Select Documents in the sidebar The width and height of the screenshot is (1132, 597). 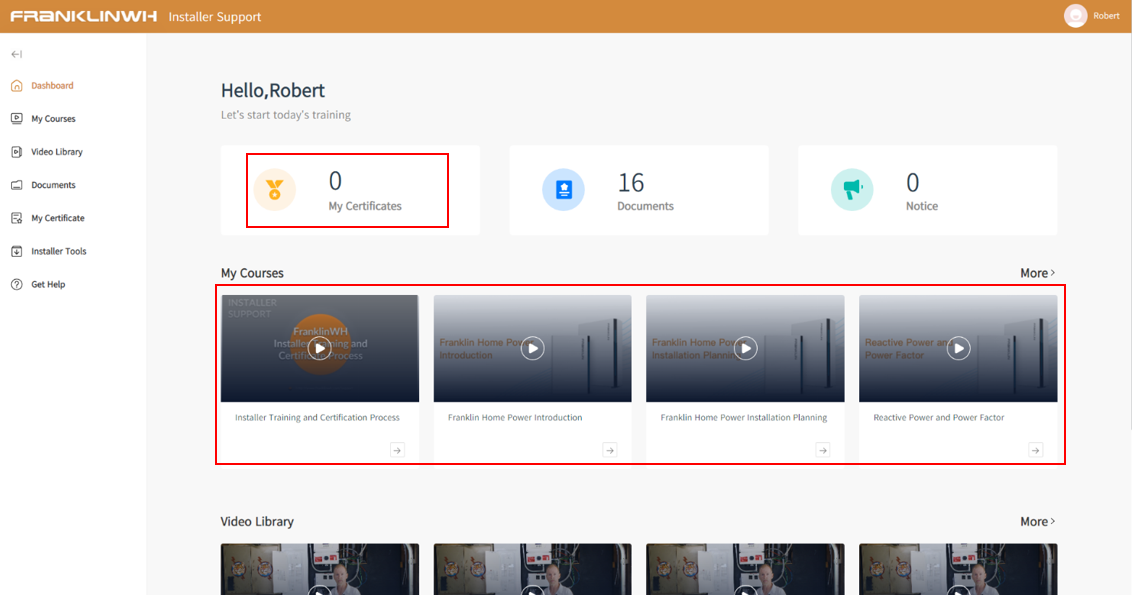pos(53,185)
